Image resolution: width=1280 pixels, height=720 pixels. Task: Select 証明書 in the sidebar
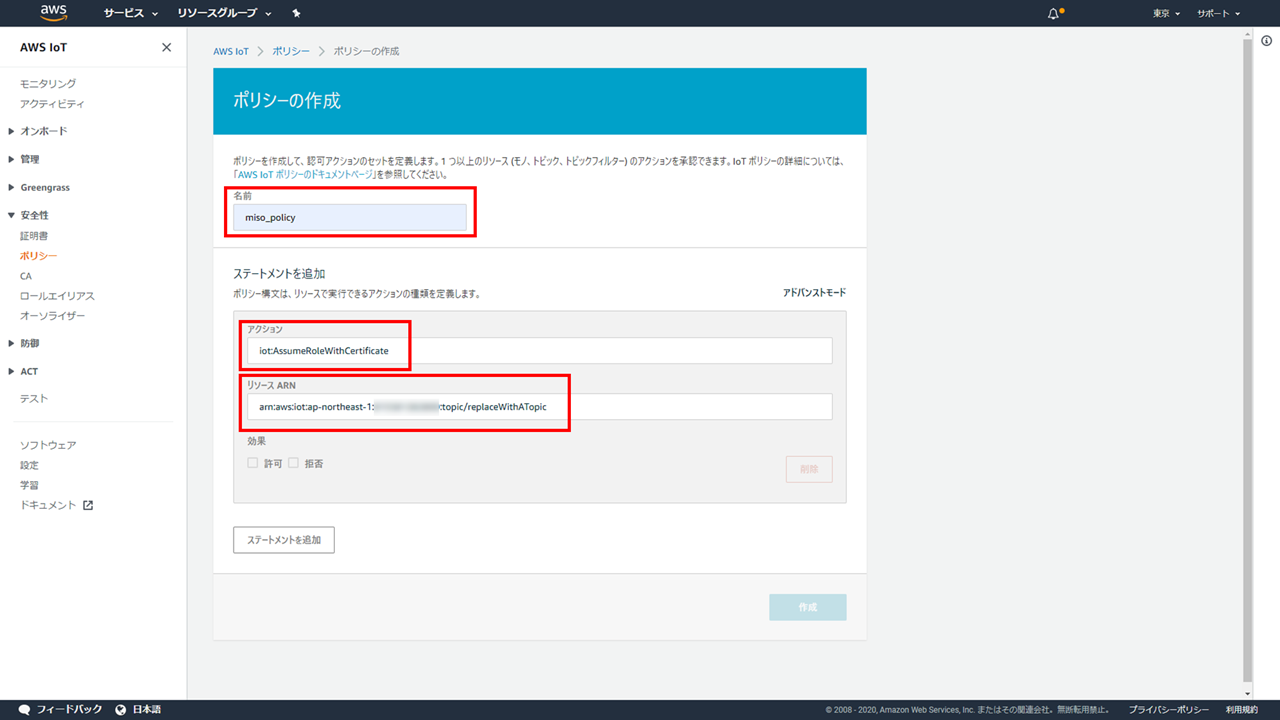(34, 236)
